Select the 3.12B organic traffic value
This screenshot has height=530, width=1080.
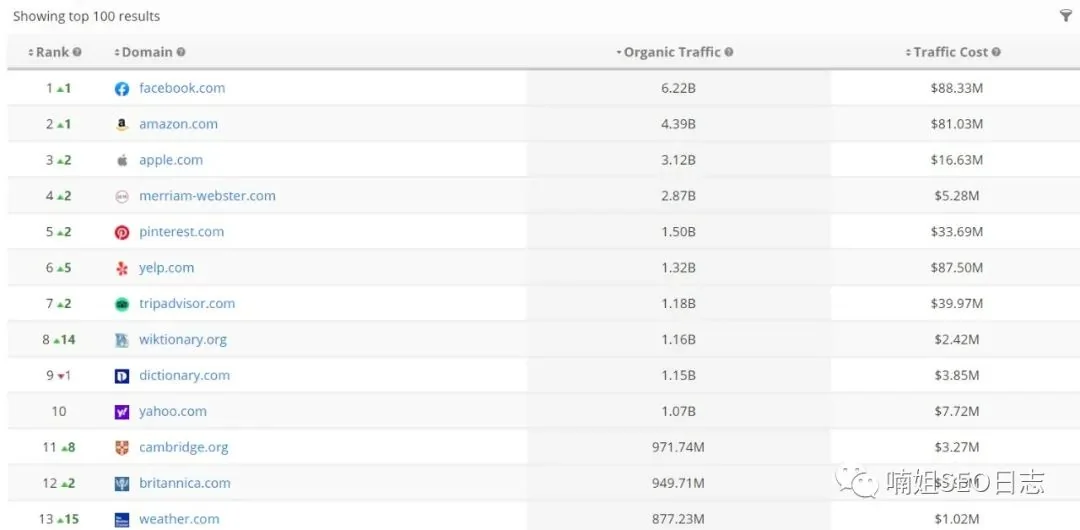pyautogui.click(x=678, y=160)
